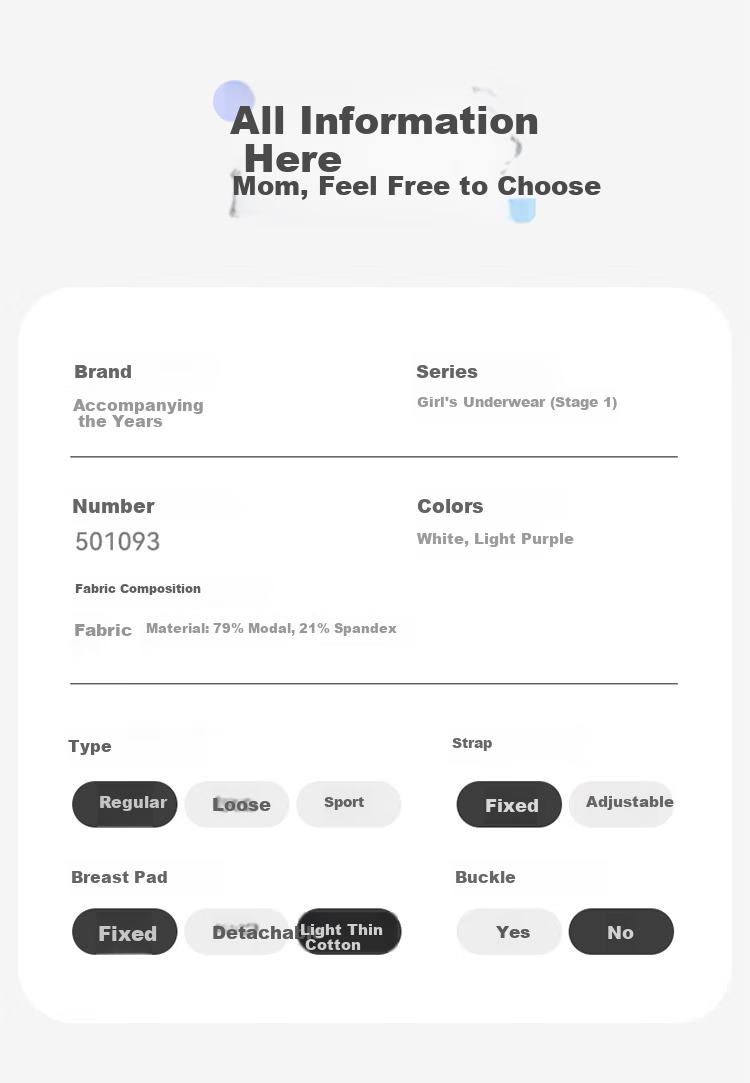Choose the Adjustable strap option

coord(621,804)
